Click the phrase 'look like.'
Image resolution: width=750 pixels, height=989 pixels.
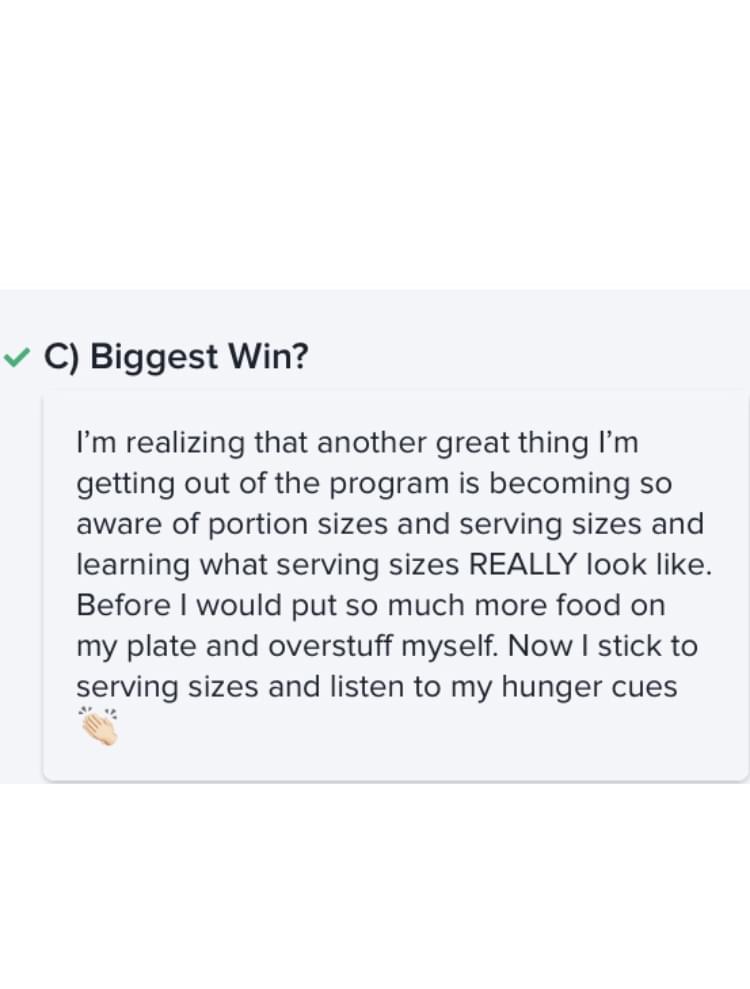point(649,564)
